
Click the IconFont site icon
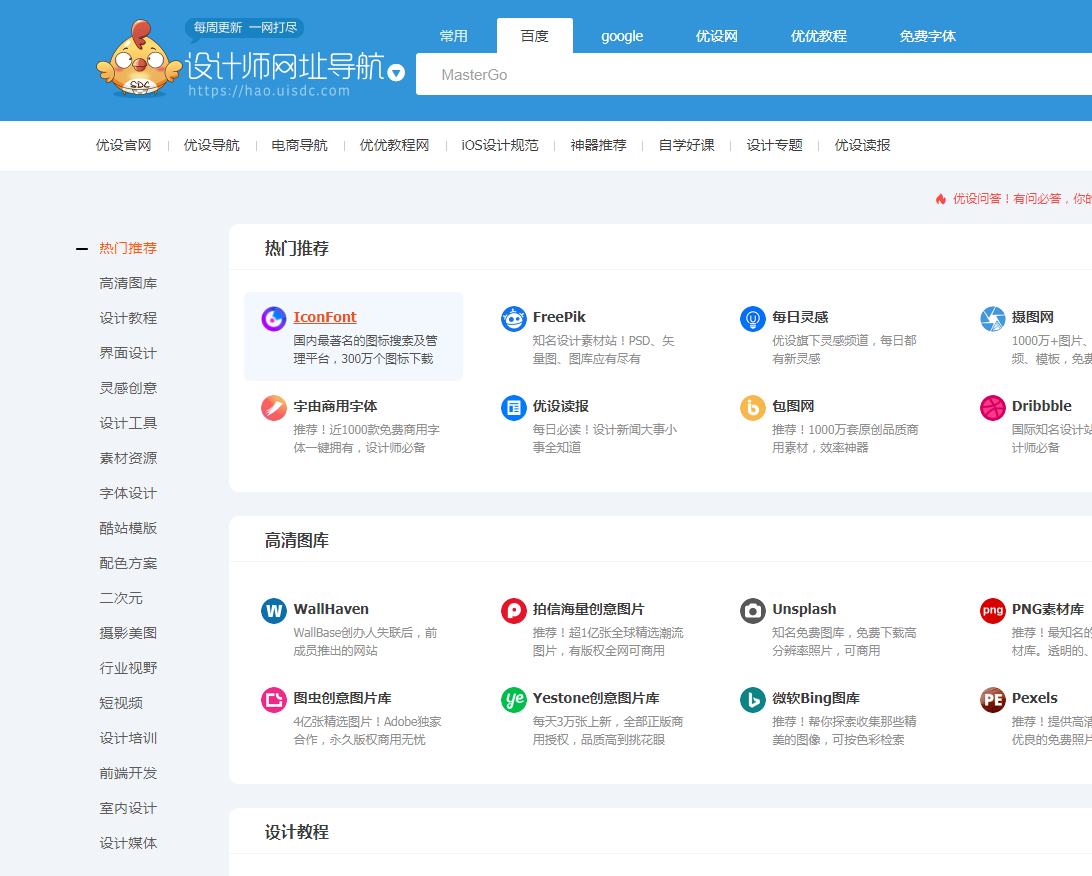274,319
